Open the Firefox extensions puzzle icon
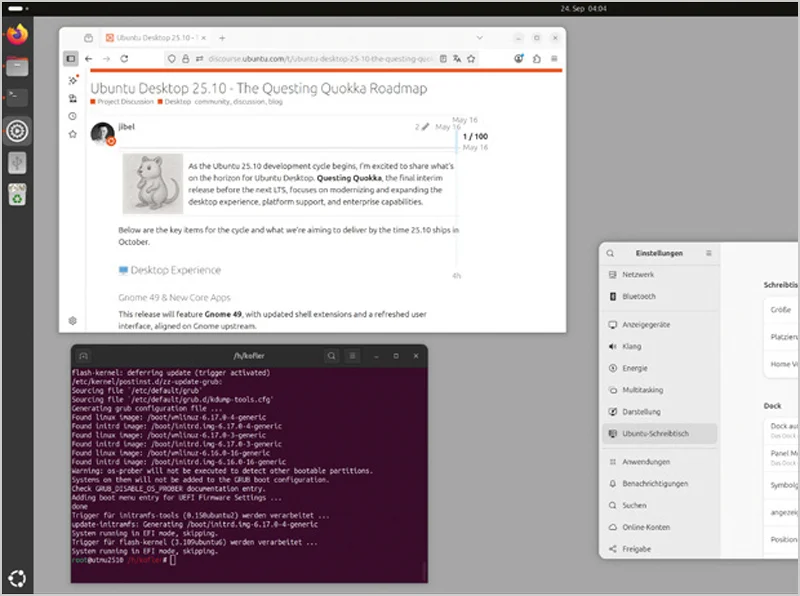The image size is (800, 596). [x=538, y=60]
